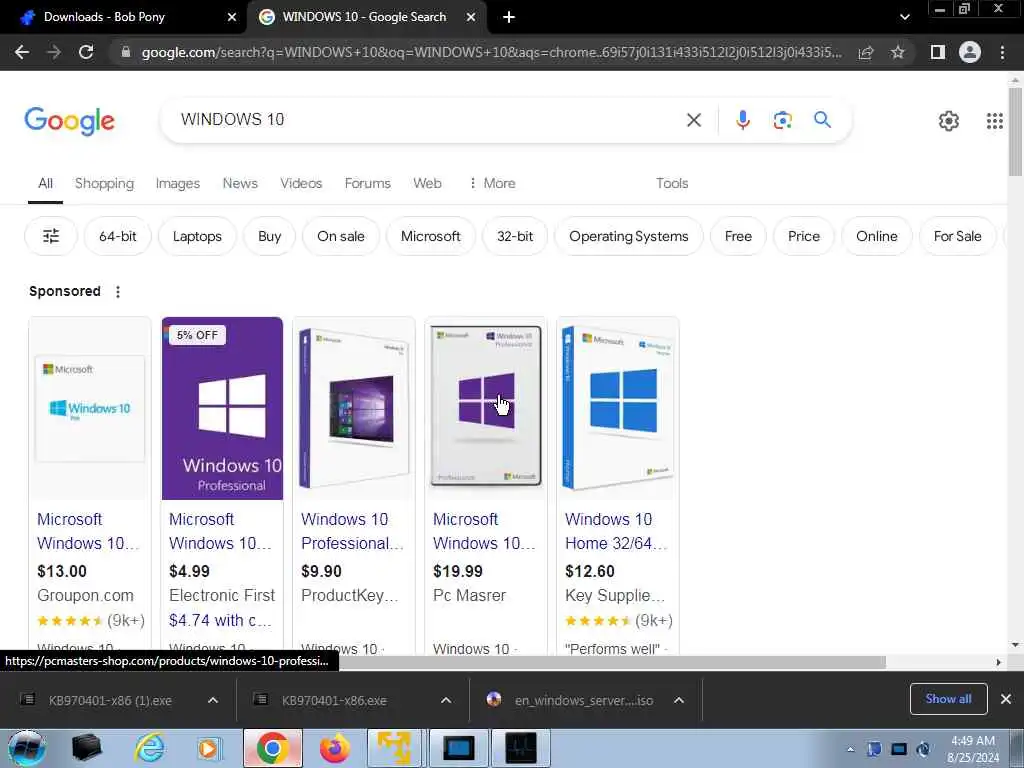Show hidden system tray icons
Image resolution: width=1024 pixels, height=768 pixels.
(x=850, y=749)
